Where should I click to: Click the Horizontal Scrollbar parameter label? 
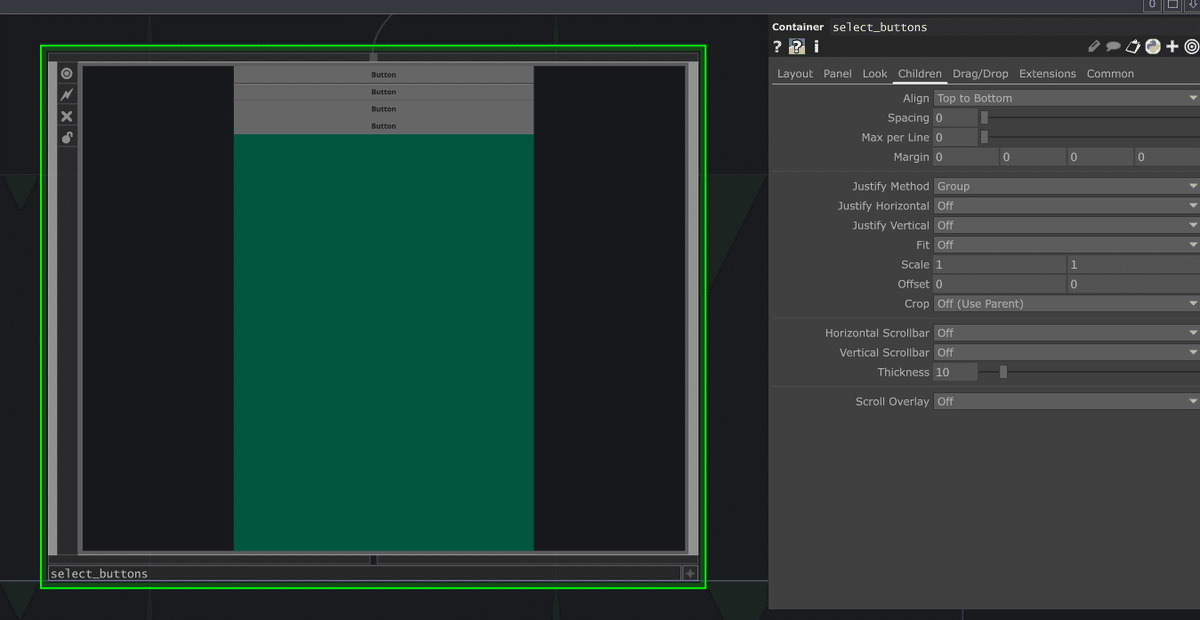(877, 333)
